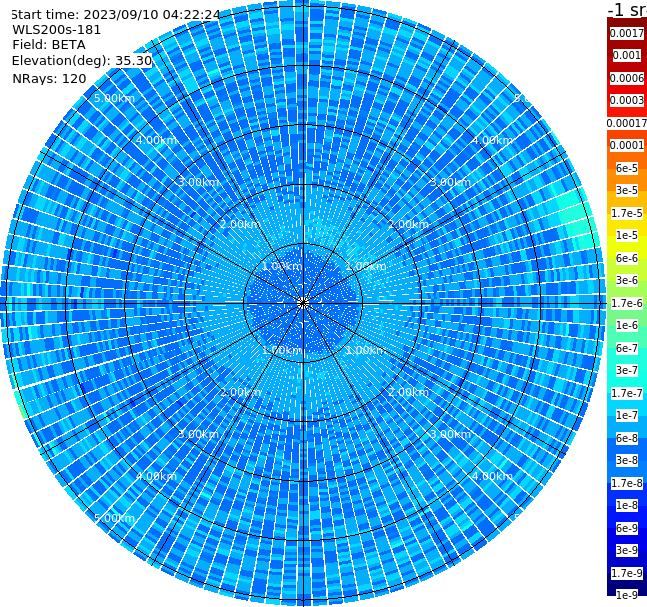Click the NRays: 120 label
Image resolution: width=647 pixels, height=607 pixels.
point(49,78)
